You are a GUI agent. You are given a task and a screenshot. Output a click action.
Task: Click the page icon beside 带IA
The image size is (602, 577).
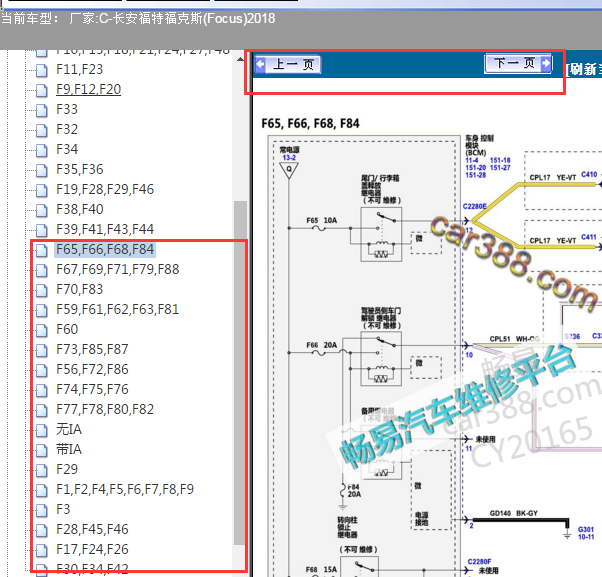(x=41, y=450)
